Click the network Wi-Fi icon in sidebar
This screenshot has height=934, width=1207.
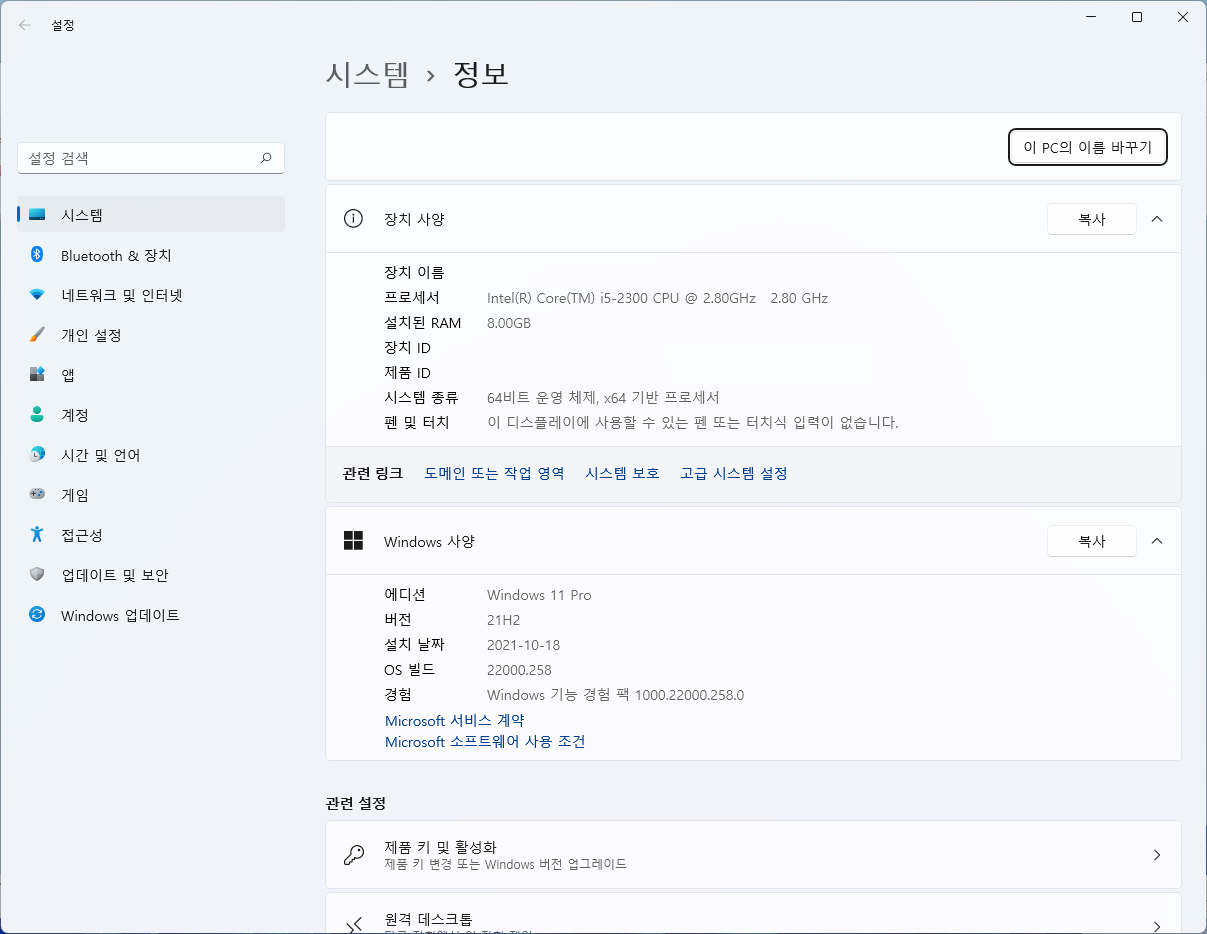pyautogui.click(x=37, y=295)
